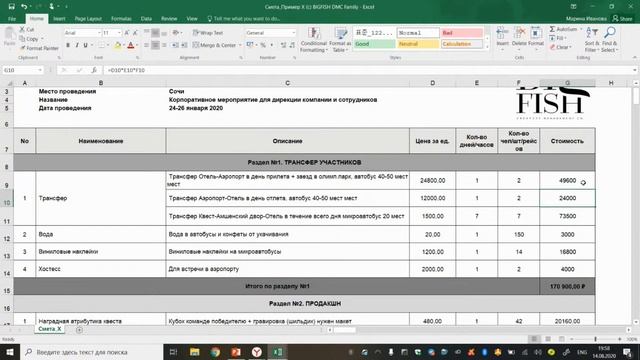The width and height of the screenshot is (640, 360).
Task: Open Find & Select magnifier menu
Action: click(x=609, y=40)
